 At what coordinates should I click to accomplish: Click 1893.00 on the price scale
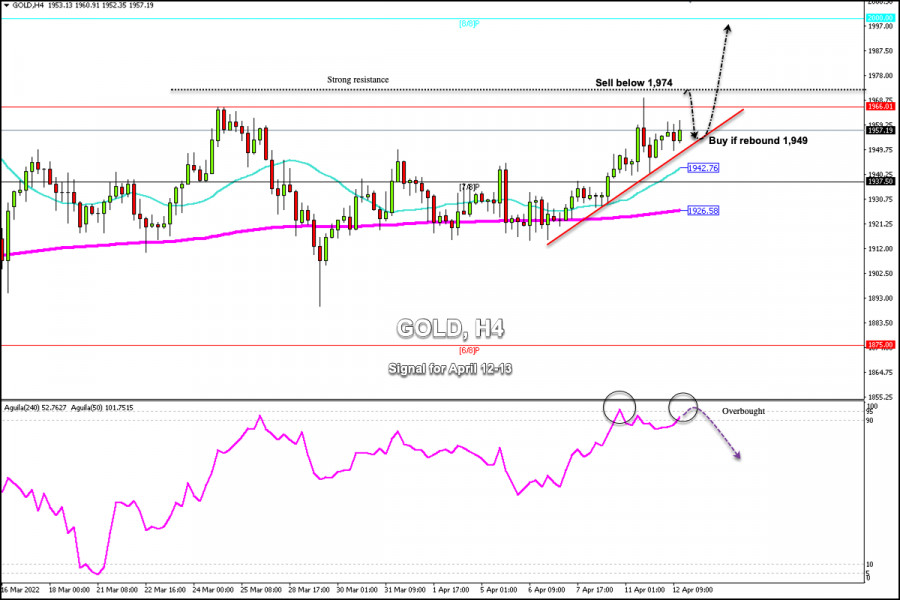(x=881, y=298)
